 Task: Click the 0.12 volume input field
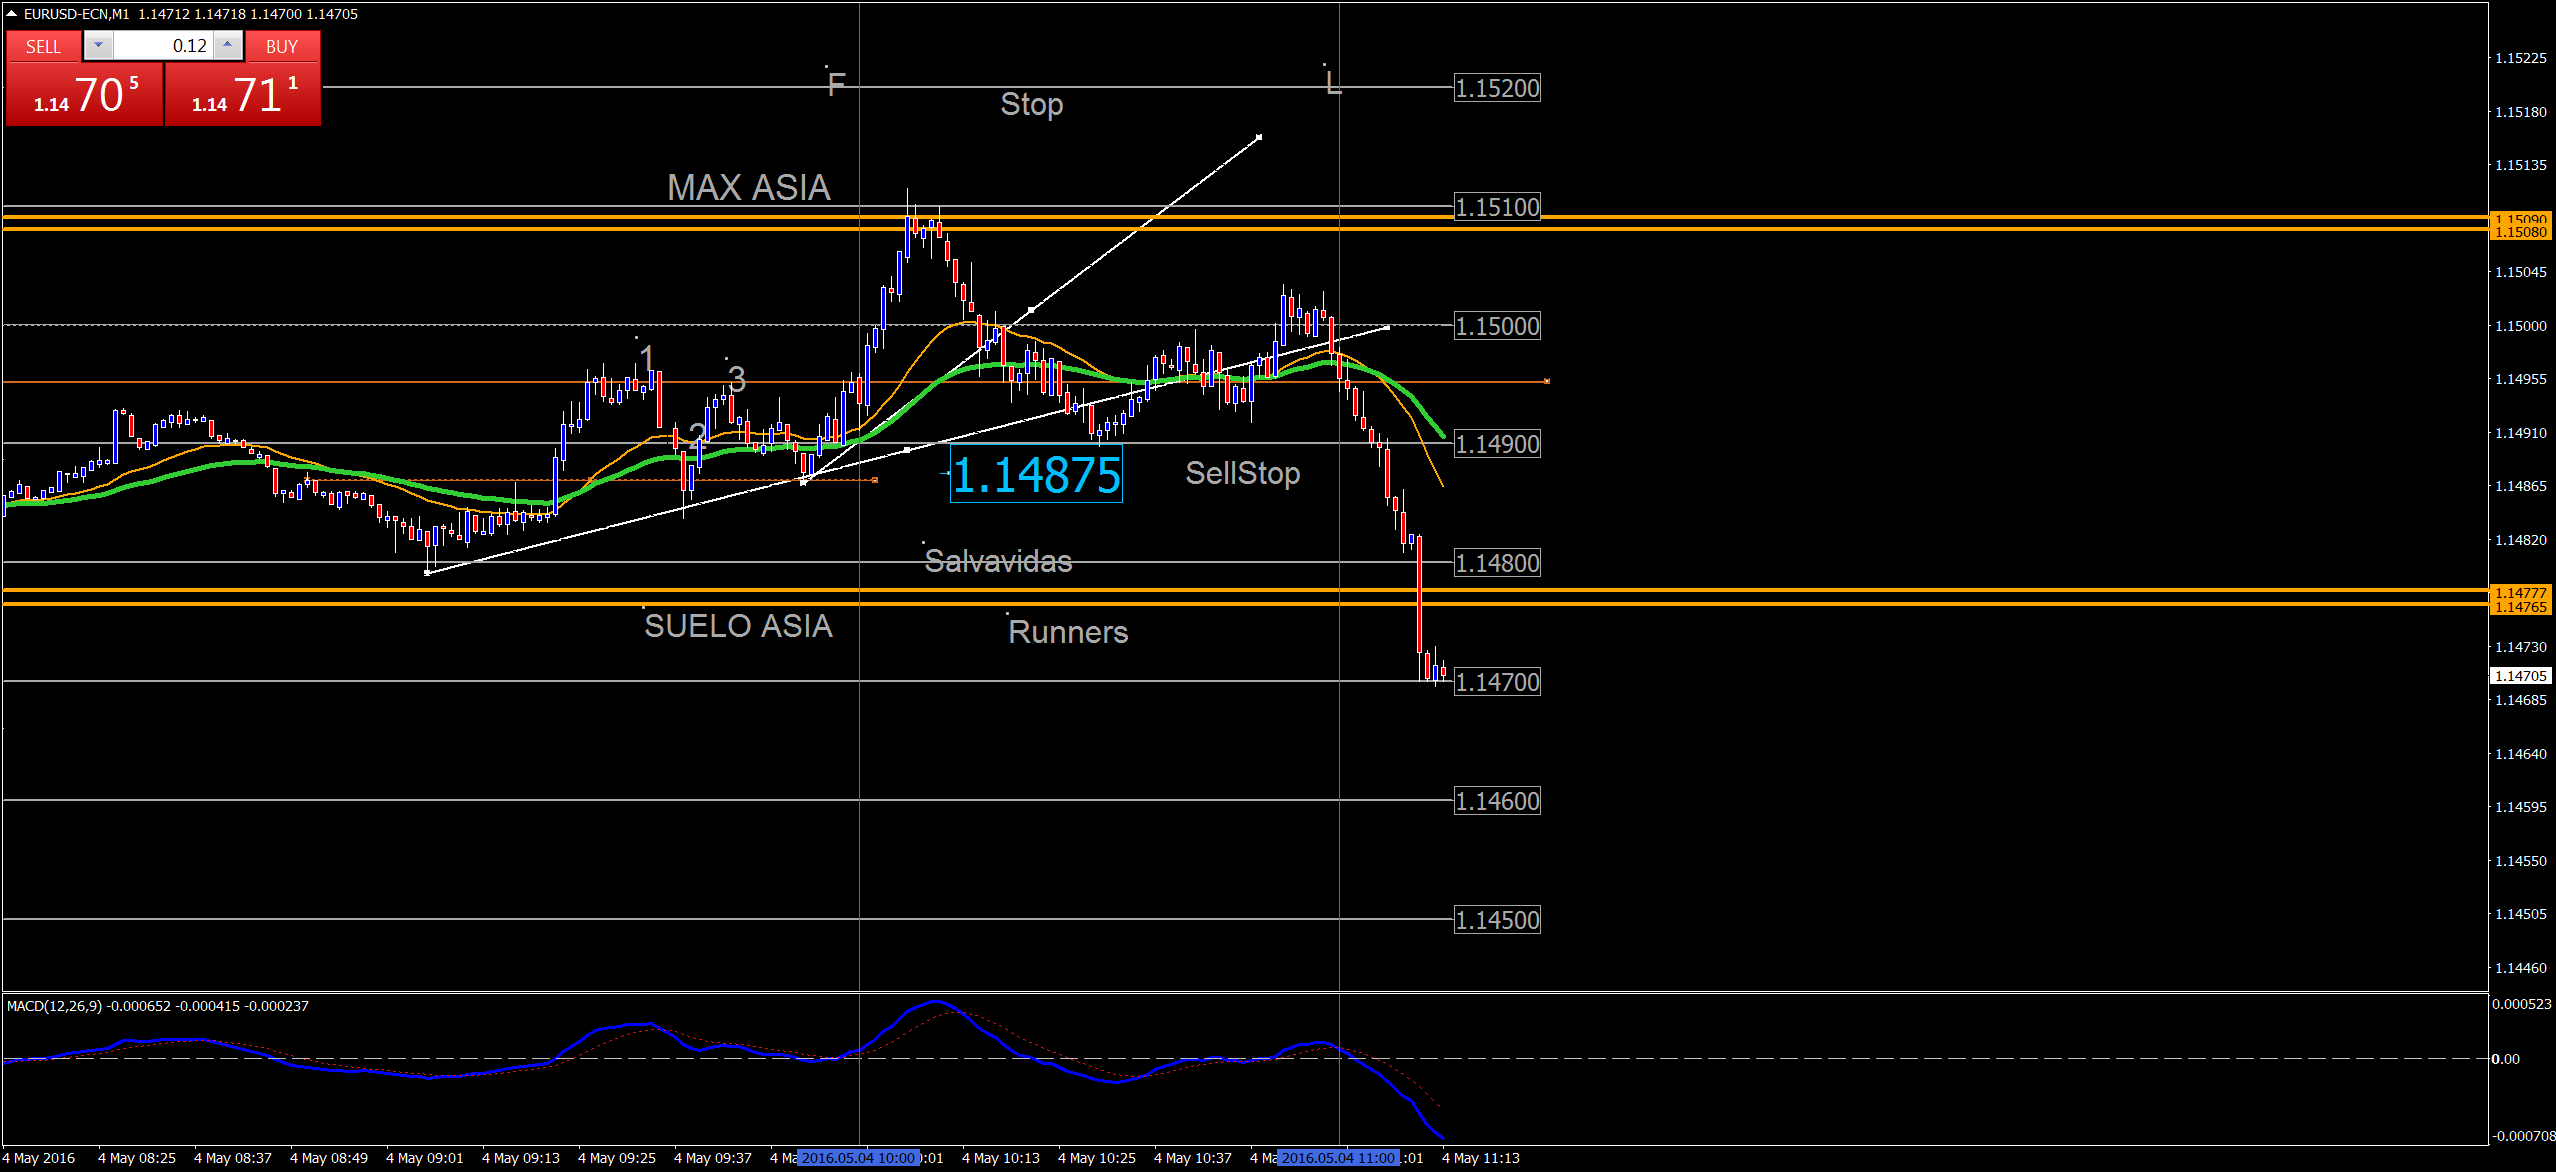pyautogui.click(x=163, y=46)
